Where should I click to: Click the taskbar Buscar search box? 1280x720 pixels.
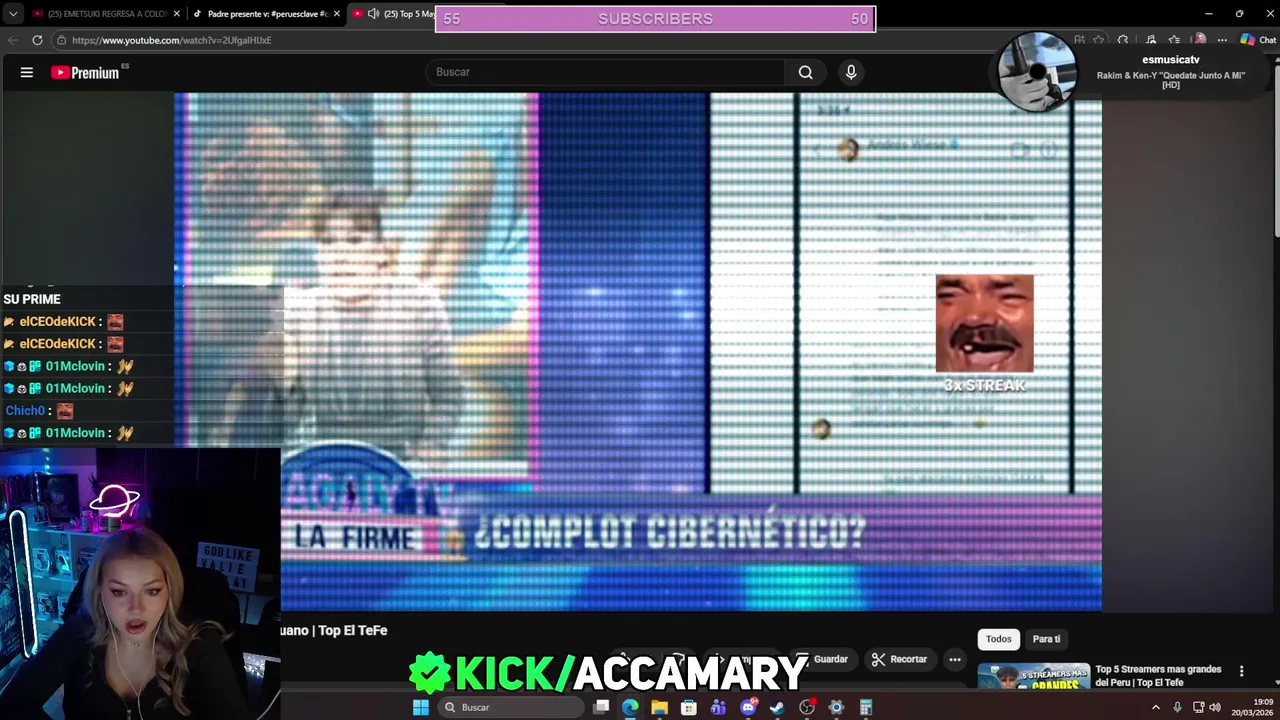coord(510,707)
